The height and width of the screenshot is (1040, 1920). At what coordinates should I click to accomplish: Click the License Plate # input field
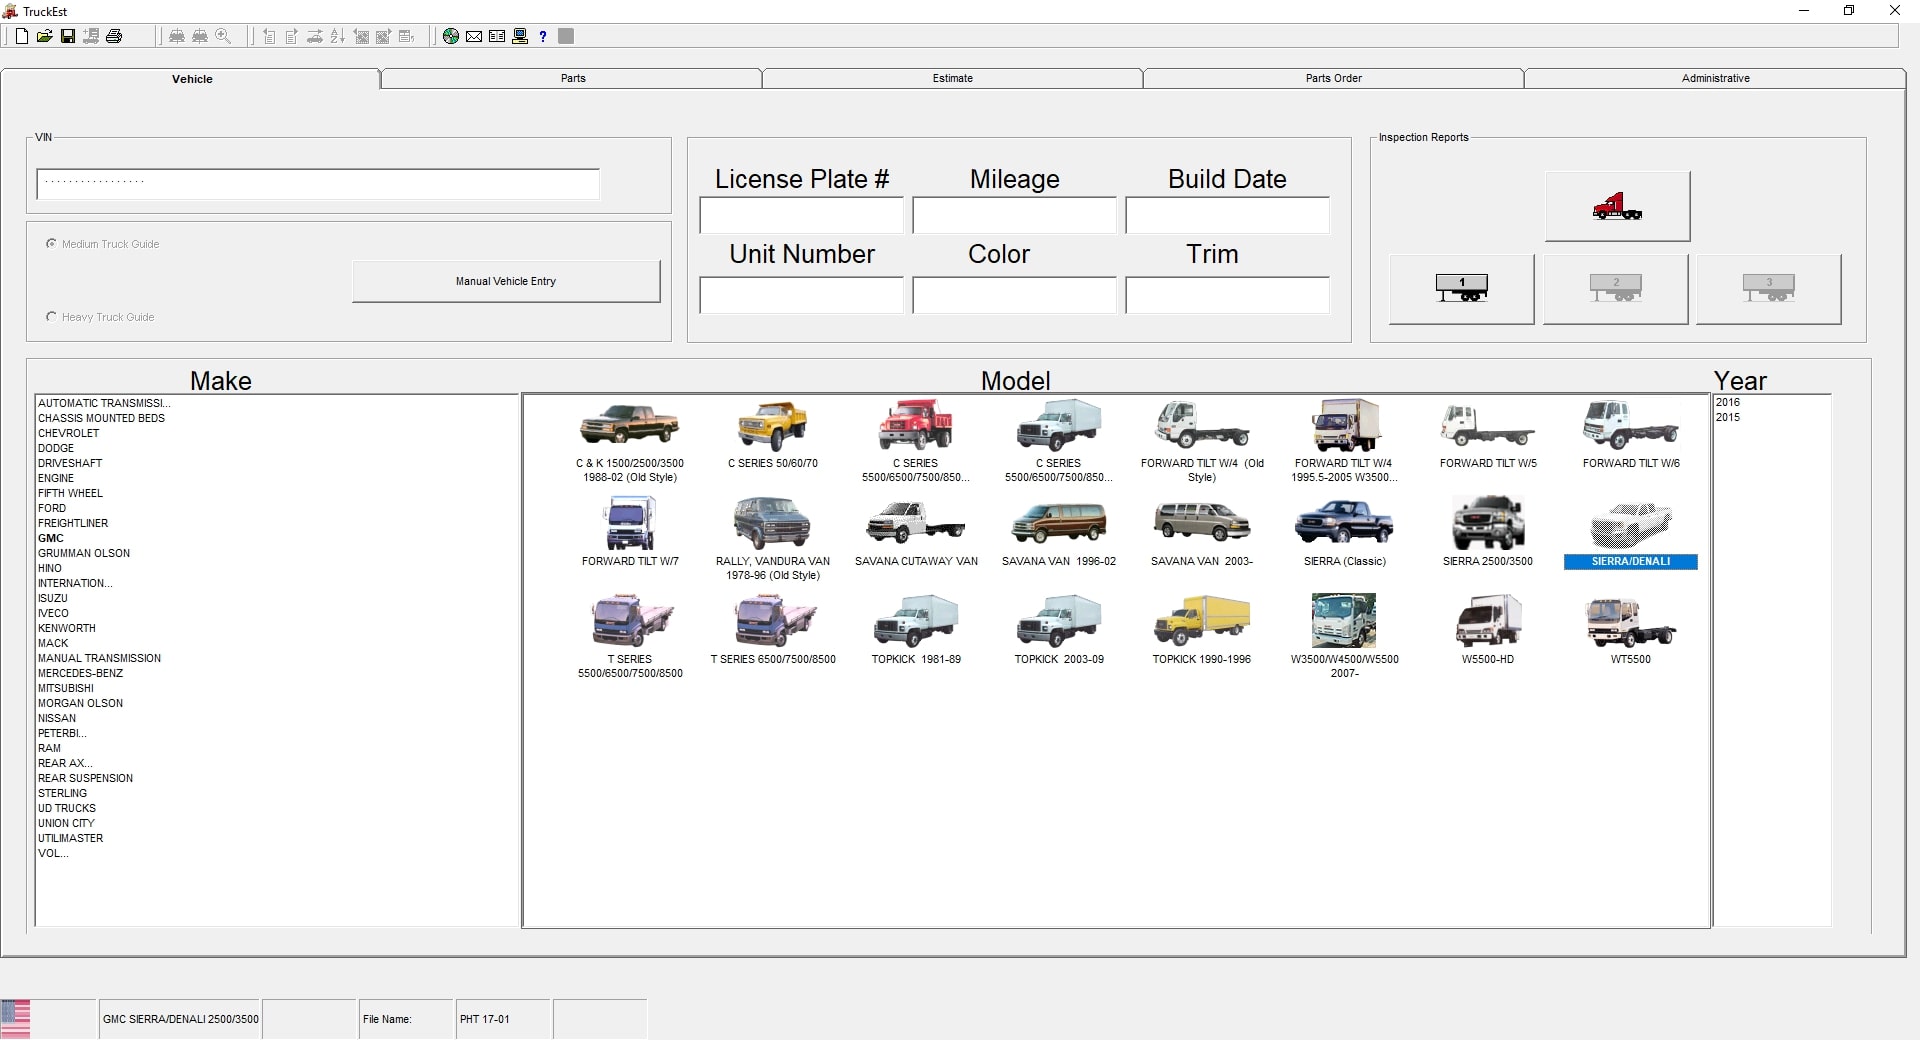coord(801,216)
